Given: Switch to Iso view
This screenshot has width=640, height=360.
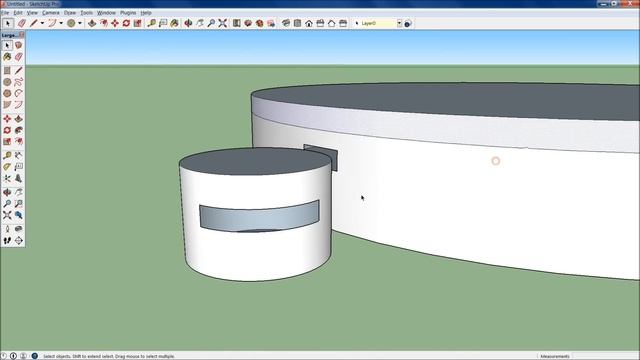Looking at the screenshot, I should (286, 23).
